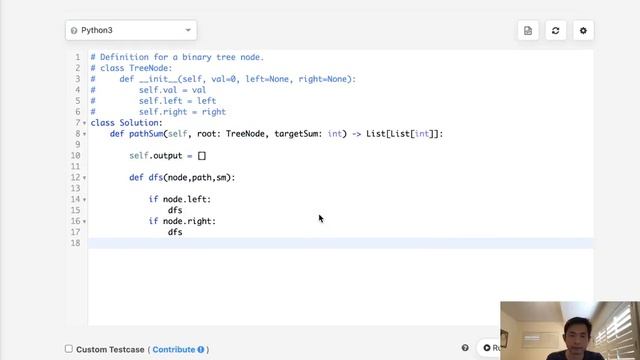Collapse the 'if node.right' fold arrow on line 16

[x=84, y=221]
